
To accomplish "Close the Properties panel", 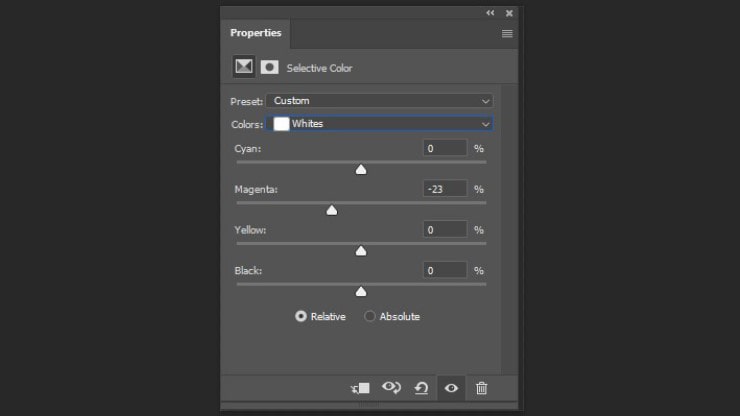I will coord(509,13).
